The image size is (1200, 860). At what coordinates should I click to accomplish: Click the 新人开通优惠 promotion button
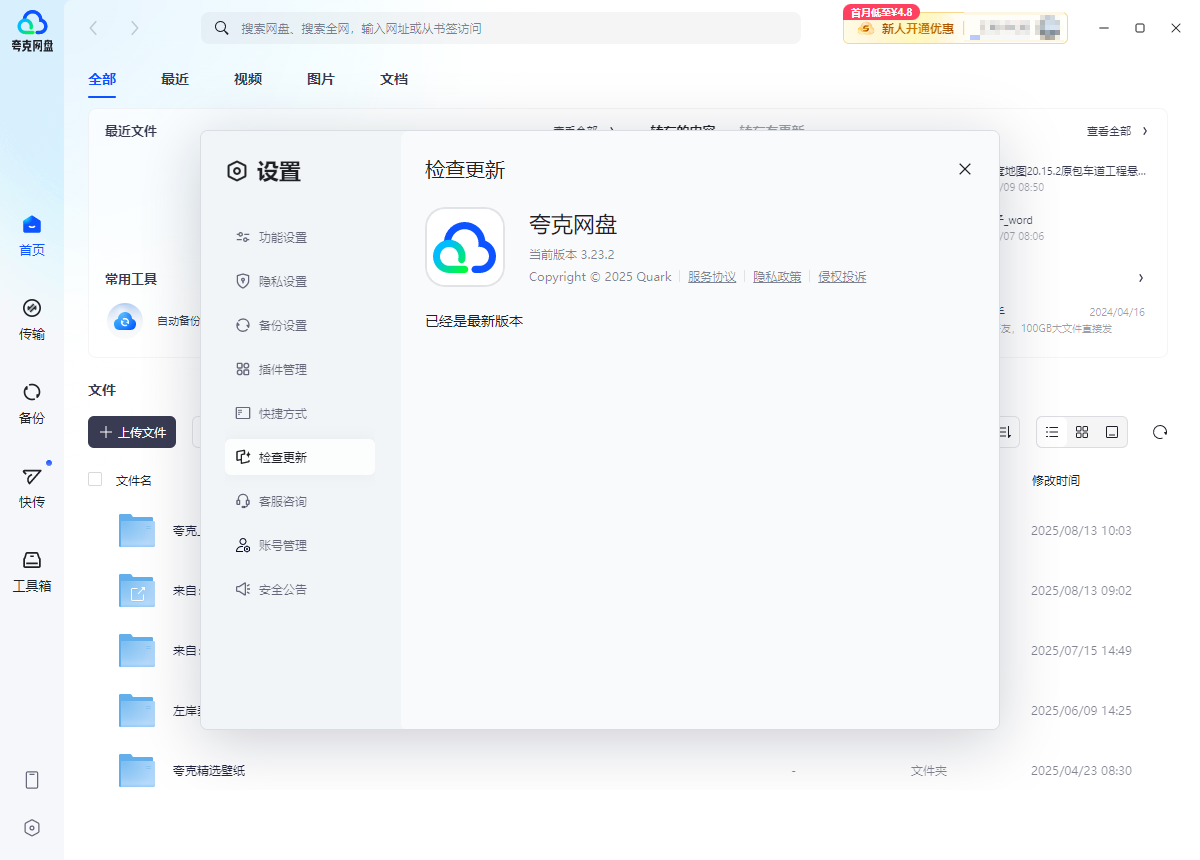(x=905, y=28)
